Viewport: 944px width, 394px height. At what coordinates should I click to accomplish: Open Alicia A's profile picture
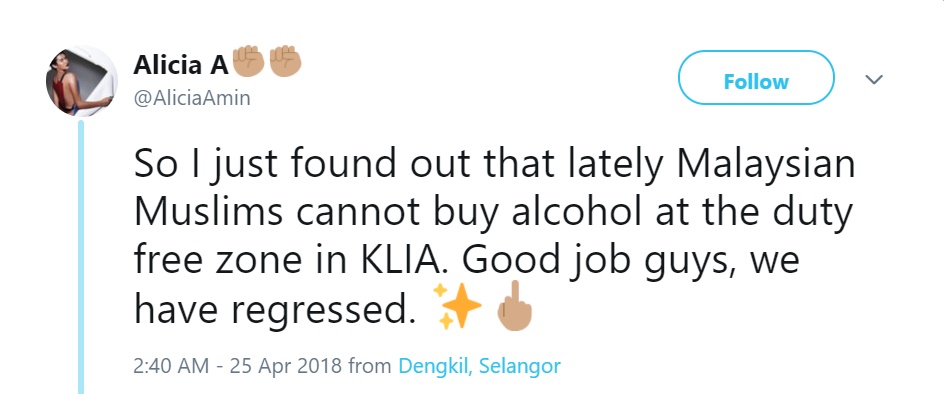81,80
